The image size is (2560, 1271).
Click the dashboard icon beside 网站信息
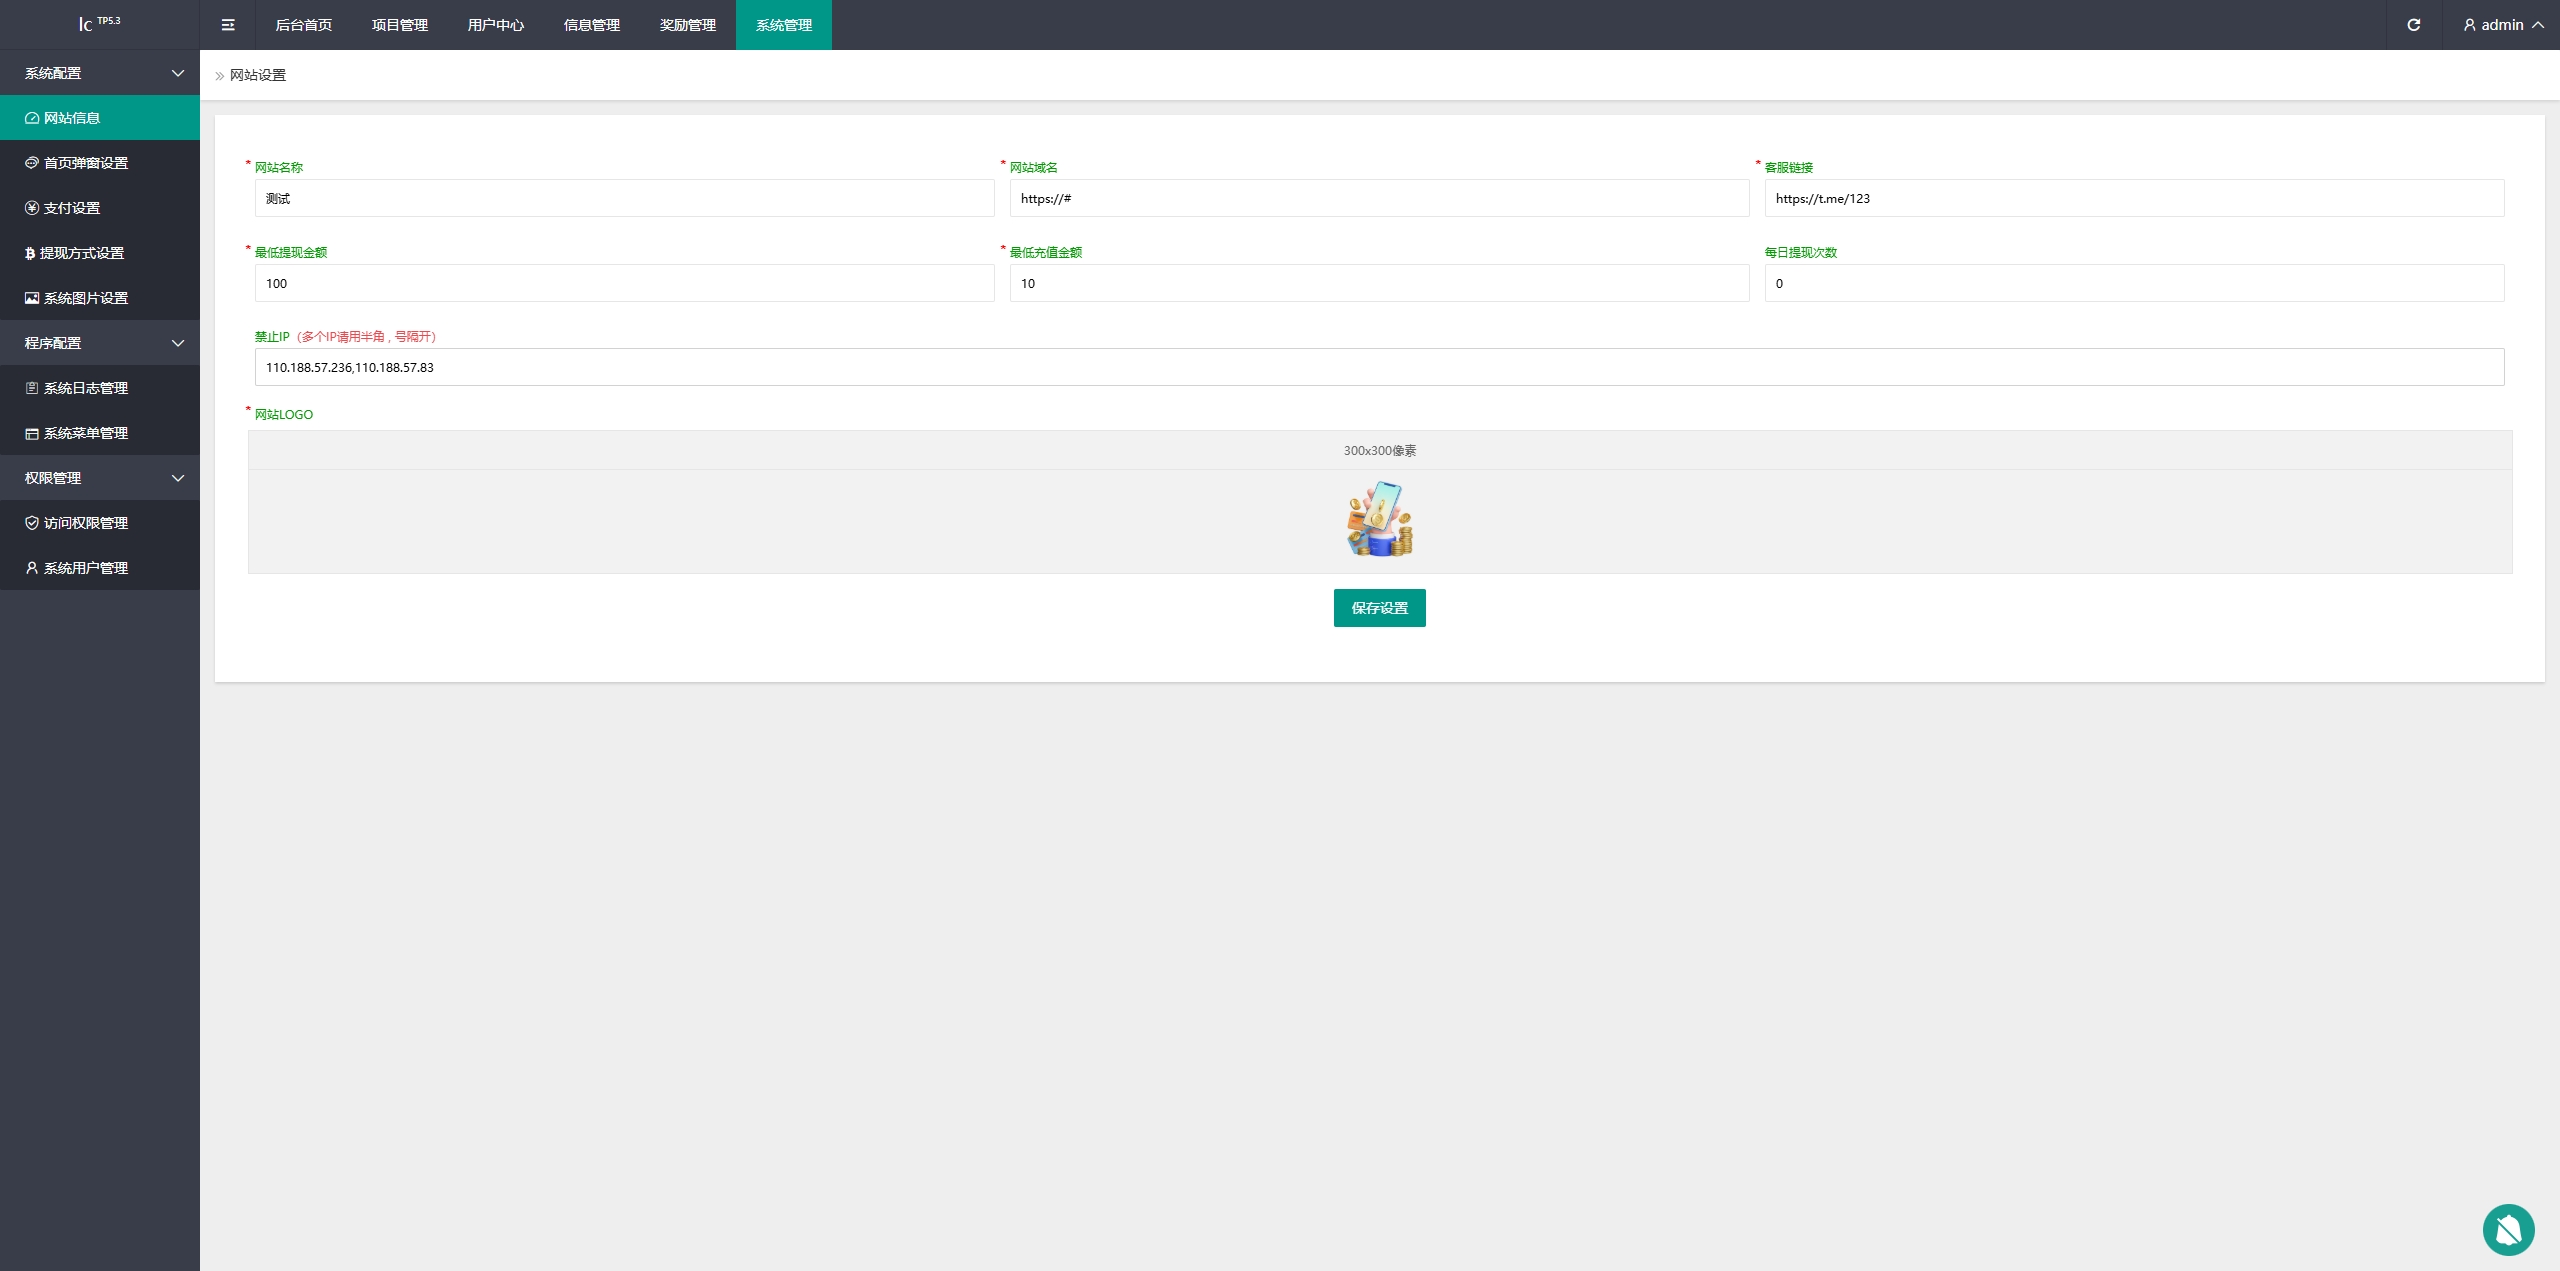tap(32, 118)
